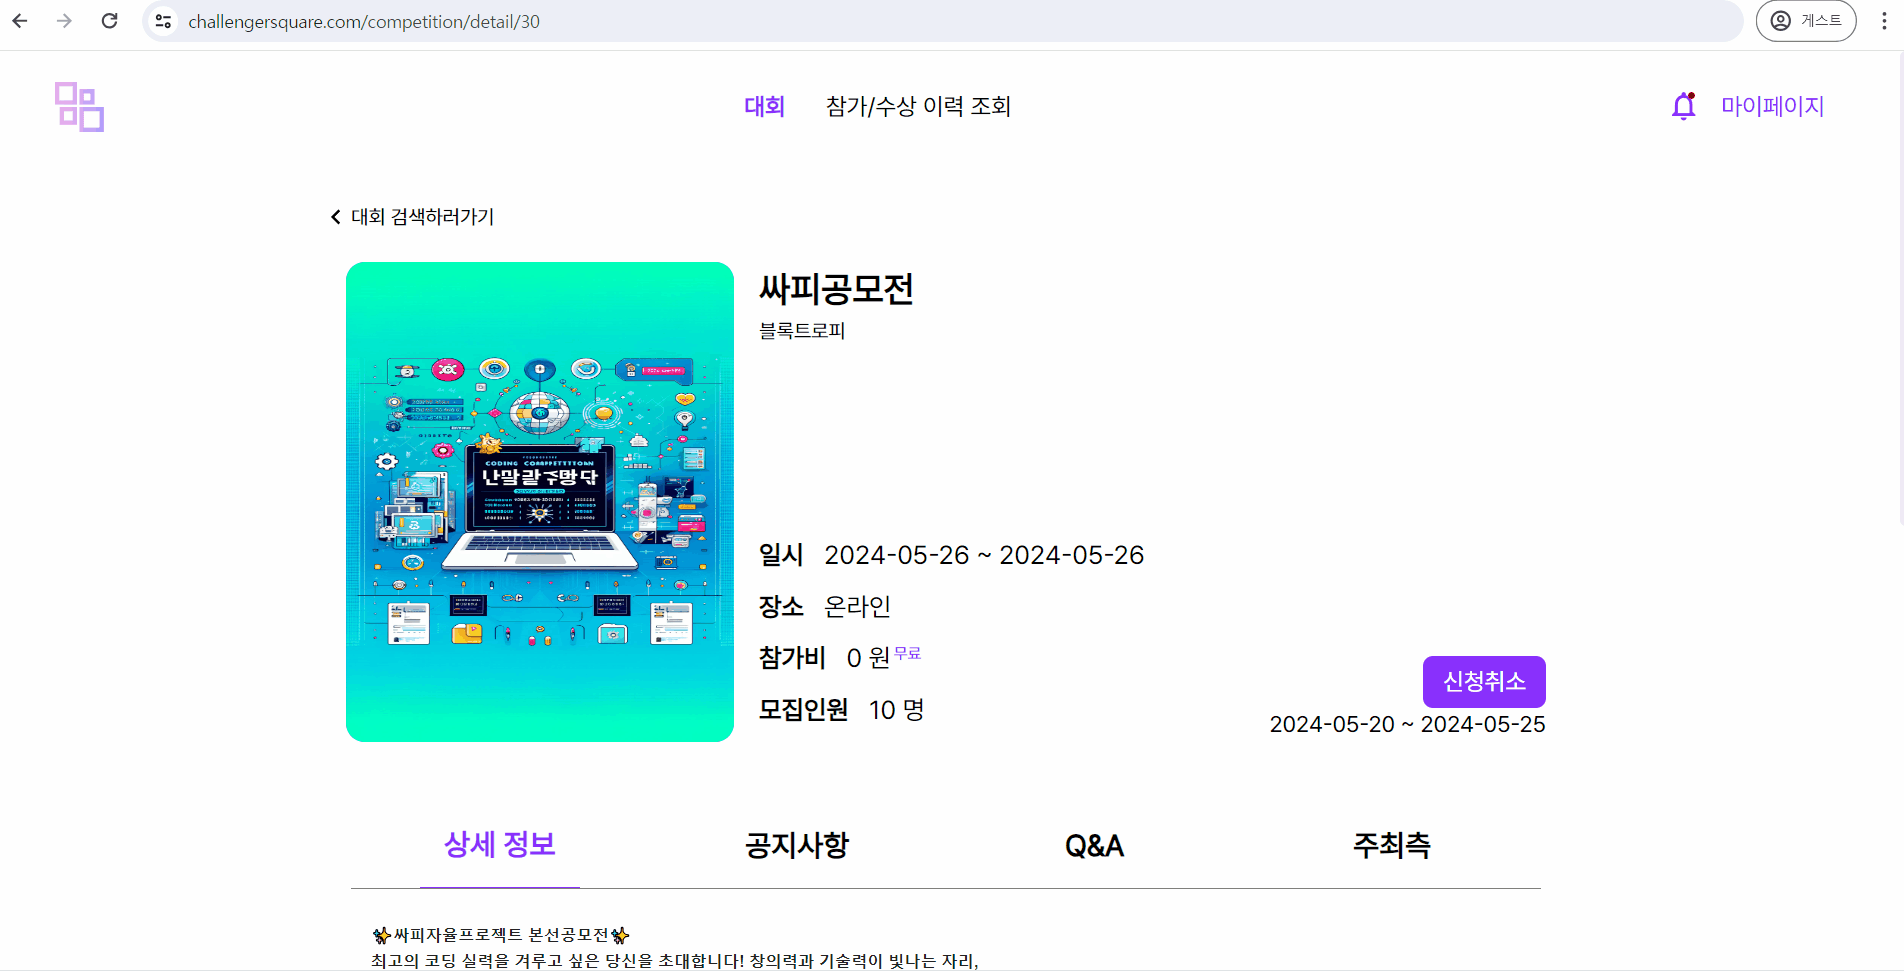Reload the page with refresh icon
This screenshot has width=1904, height=971.
(x=110, y=21)
